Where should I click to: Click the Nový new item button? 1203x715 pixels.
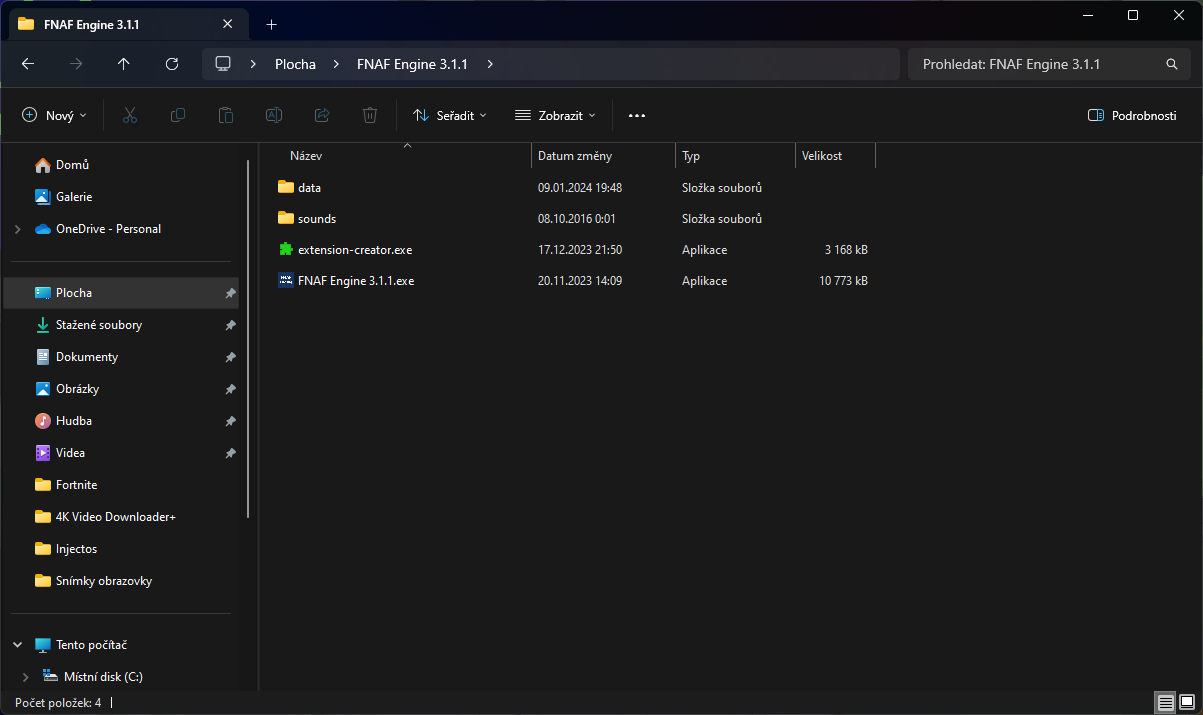click(x=54, y=115)
